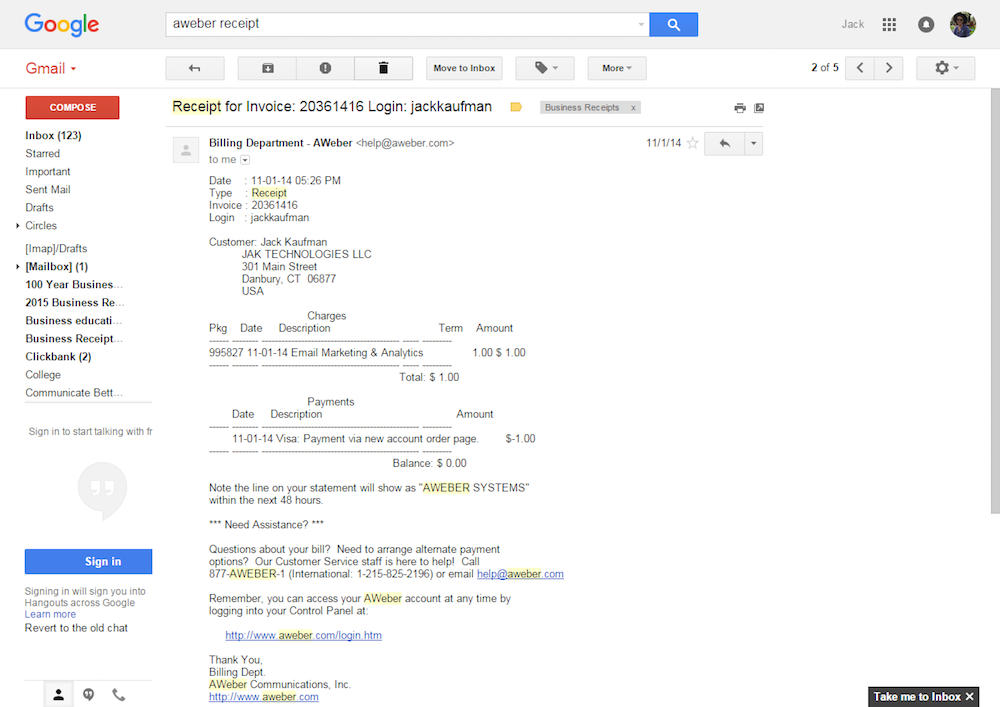The image size is (1000, 707).
Task: Remove the Business Receipts label with the x
Action: coord(632,107)
